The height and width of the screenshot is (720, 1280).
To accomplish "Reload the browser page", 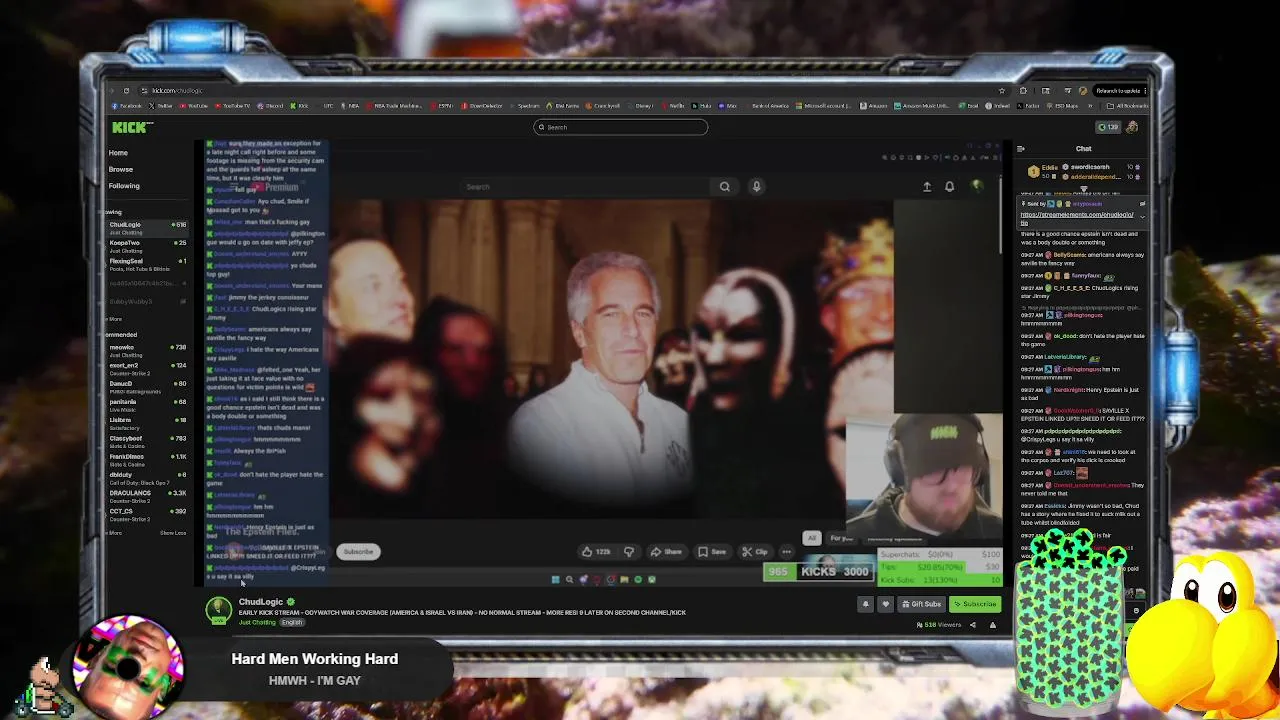I will point(126,91).
